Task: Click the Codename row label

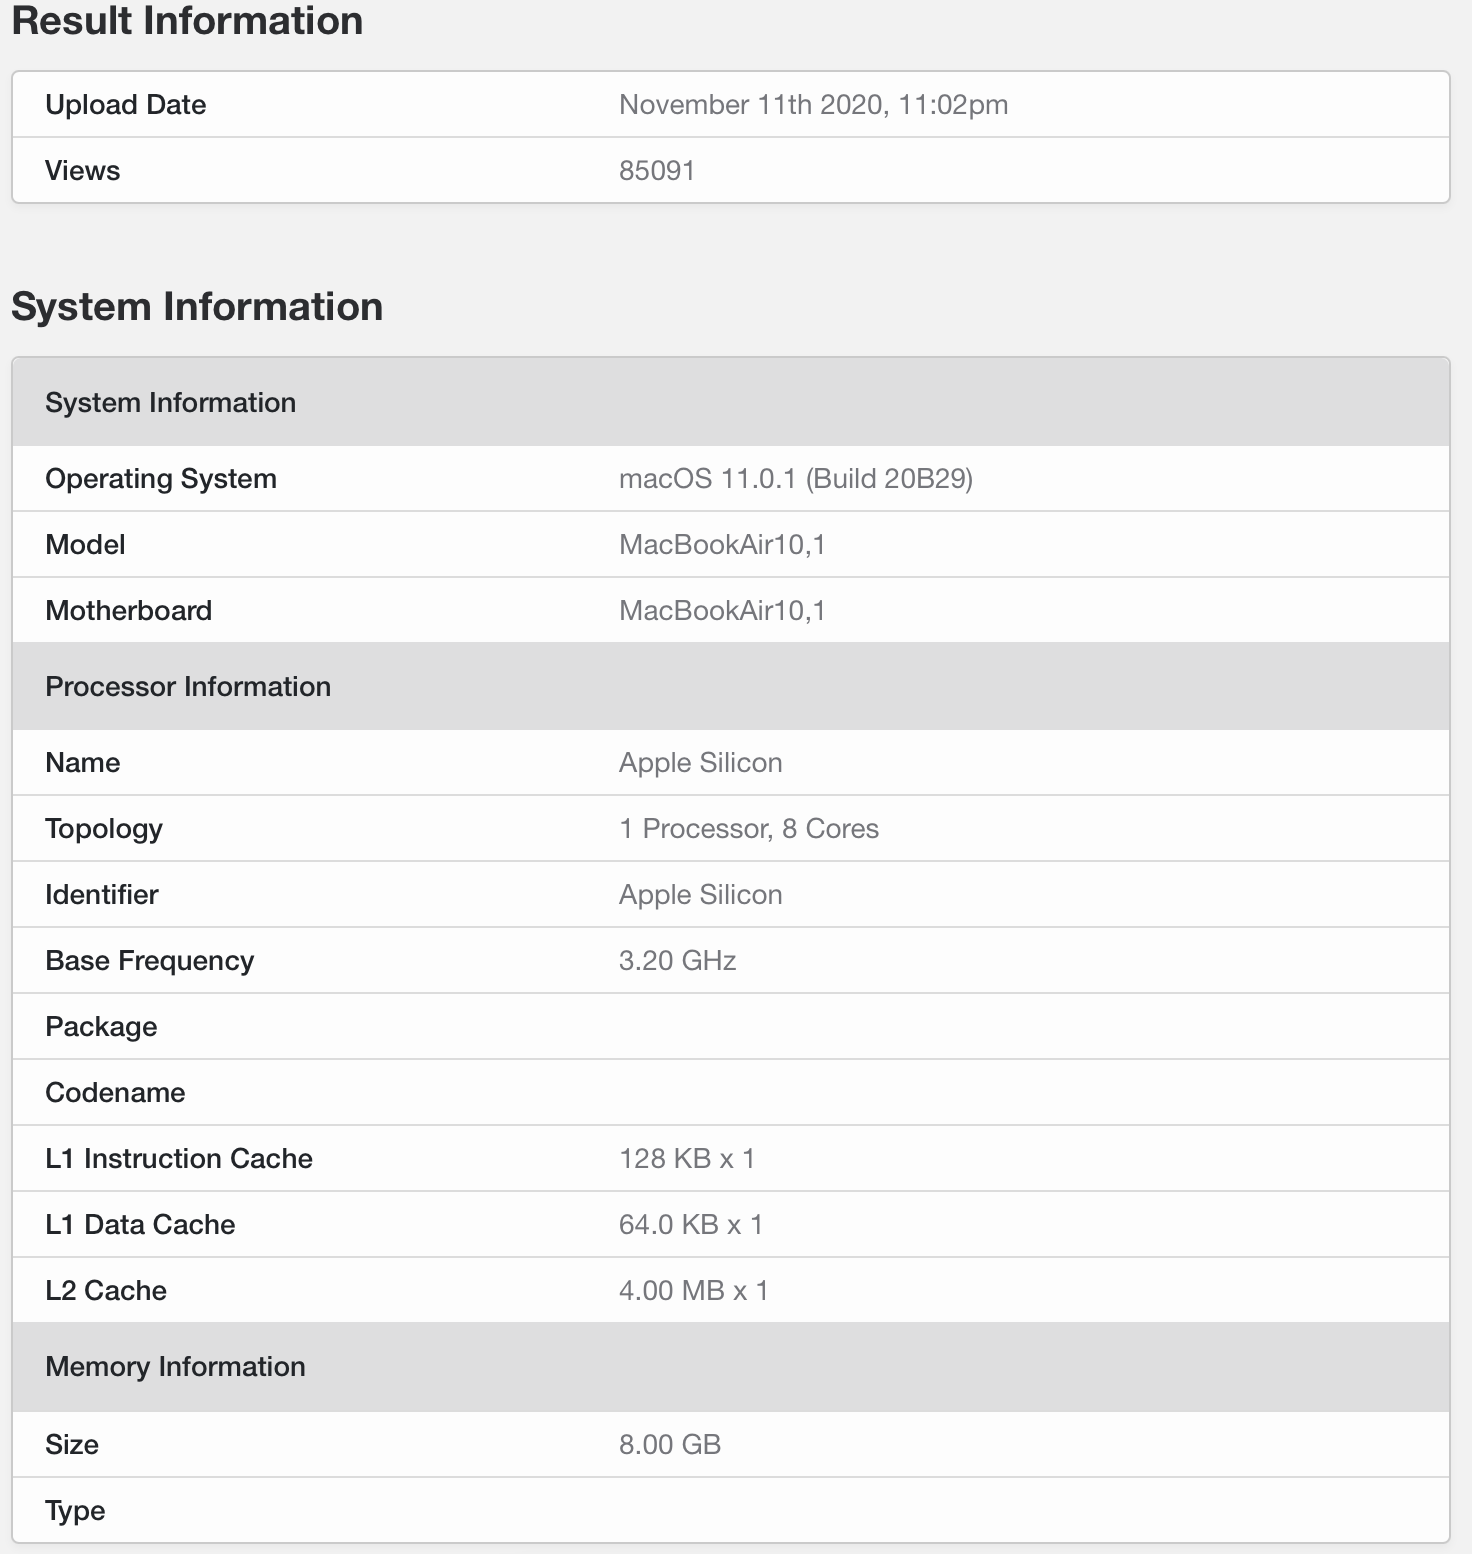Action: [115, 1093]
